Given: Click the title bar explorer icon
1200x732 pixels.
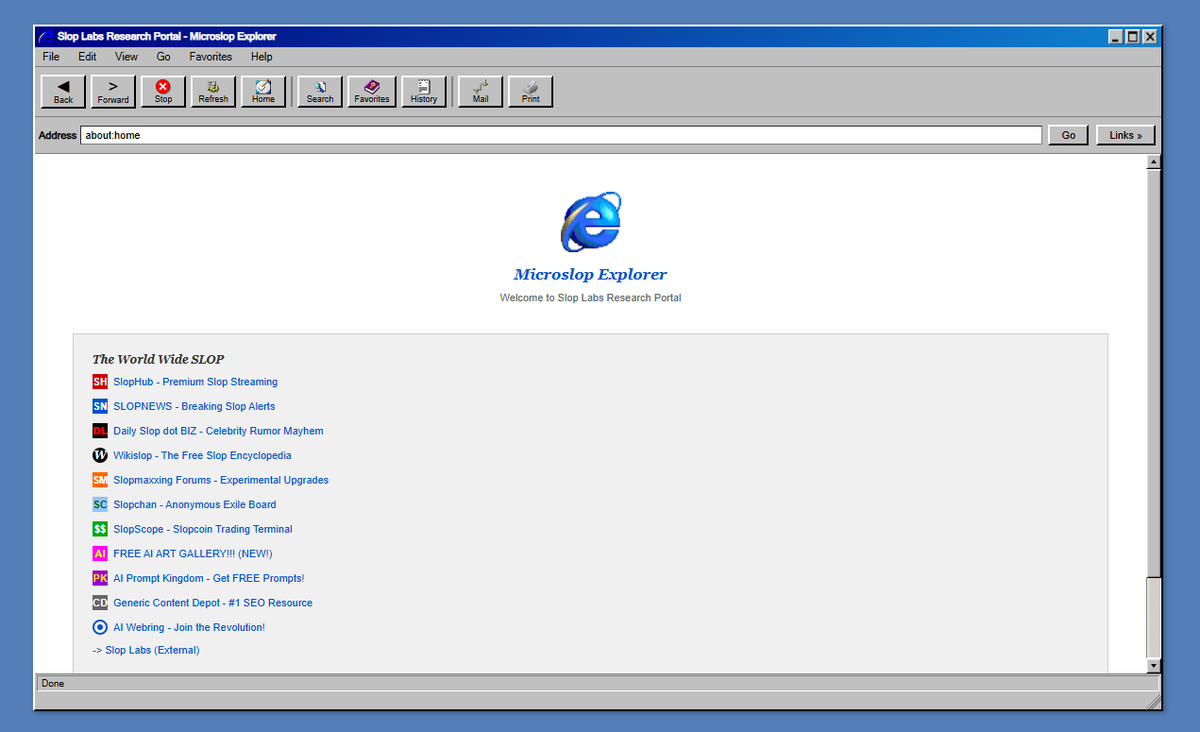Looking at the screenshot, I should pyautogui.click(x=46, y=37).
